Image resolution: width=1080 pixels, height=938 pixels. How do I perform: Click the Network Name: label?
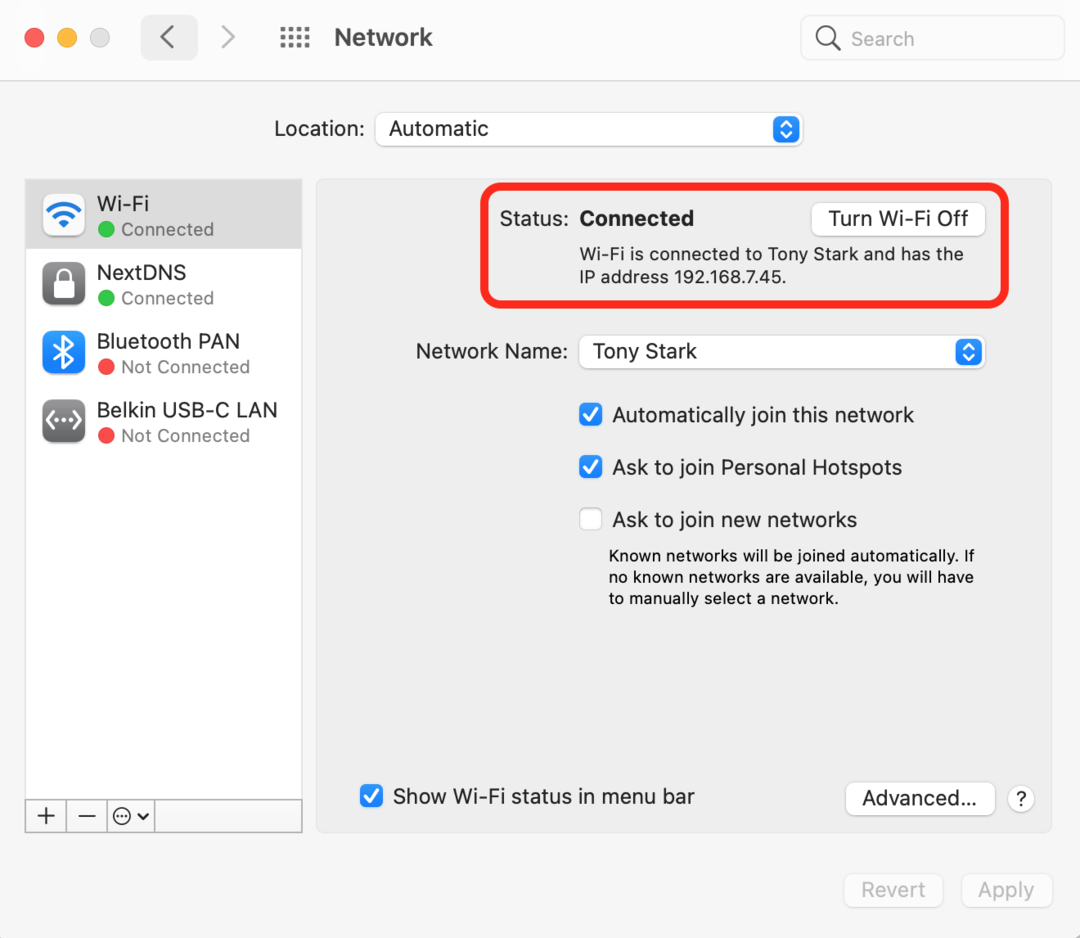pyautogui.click(x=492, y=351)
